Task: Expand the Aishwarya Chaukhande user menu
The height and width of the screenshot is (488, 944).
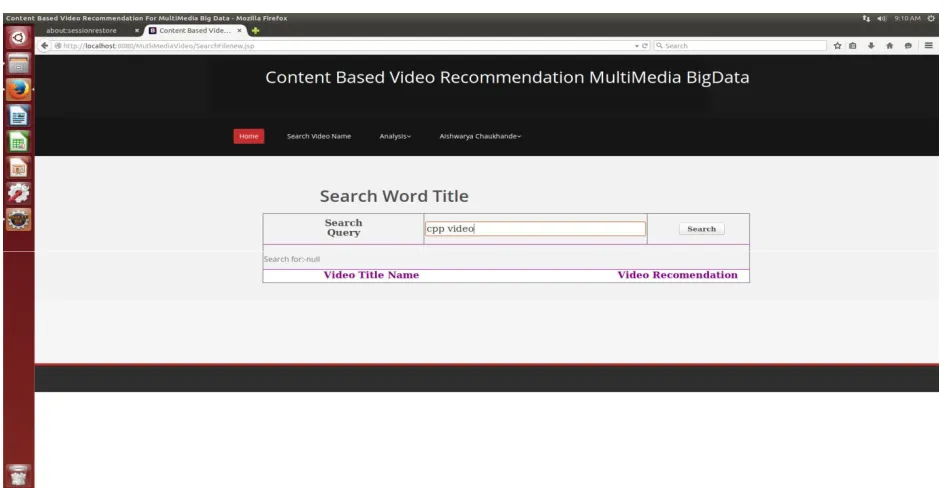Action: click(480, 137)
